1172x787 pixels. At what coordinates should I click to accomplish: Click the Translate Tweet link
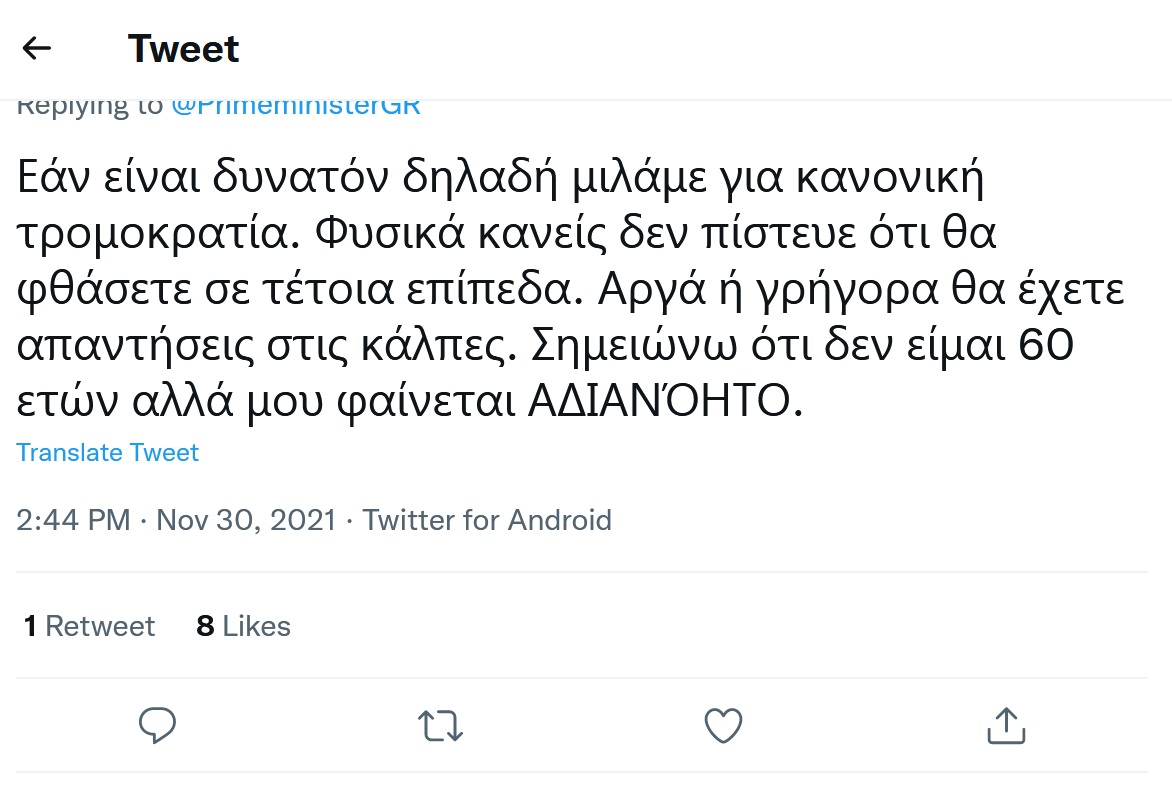click(108, 452)
